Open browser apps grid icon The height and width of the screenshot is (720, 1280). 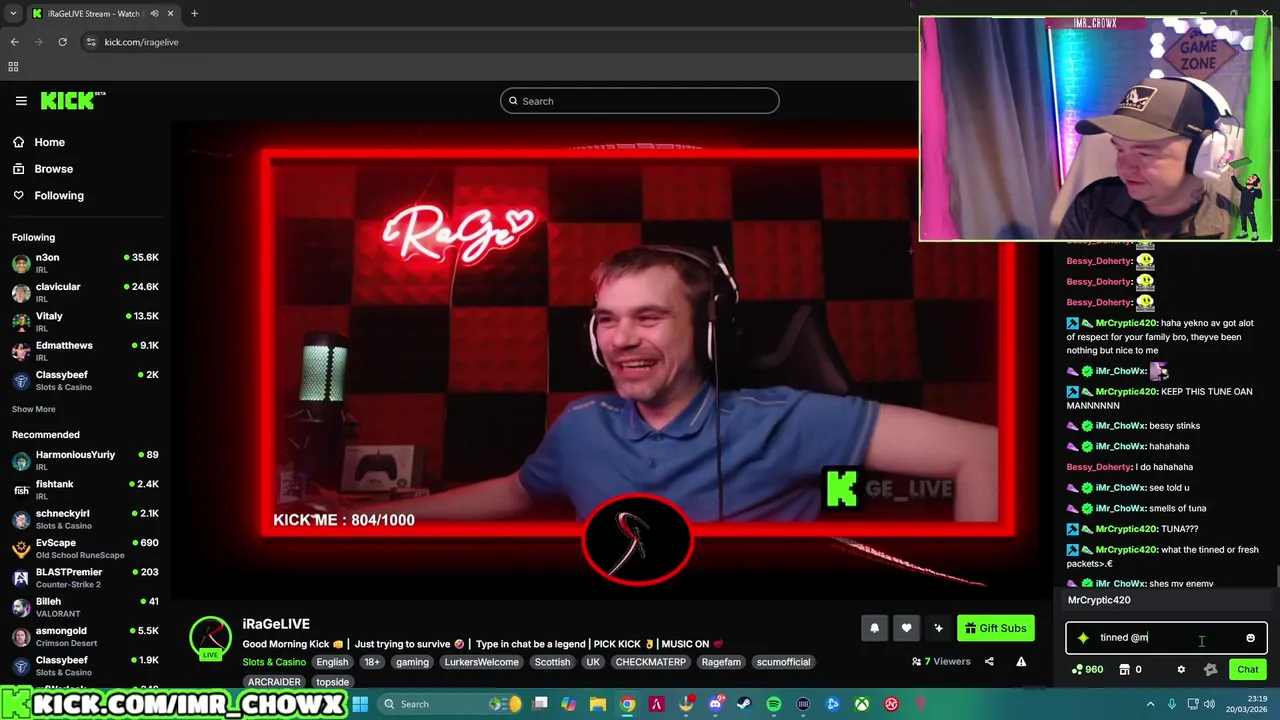tap(13, 67)
